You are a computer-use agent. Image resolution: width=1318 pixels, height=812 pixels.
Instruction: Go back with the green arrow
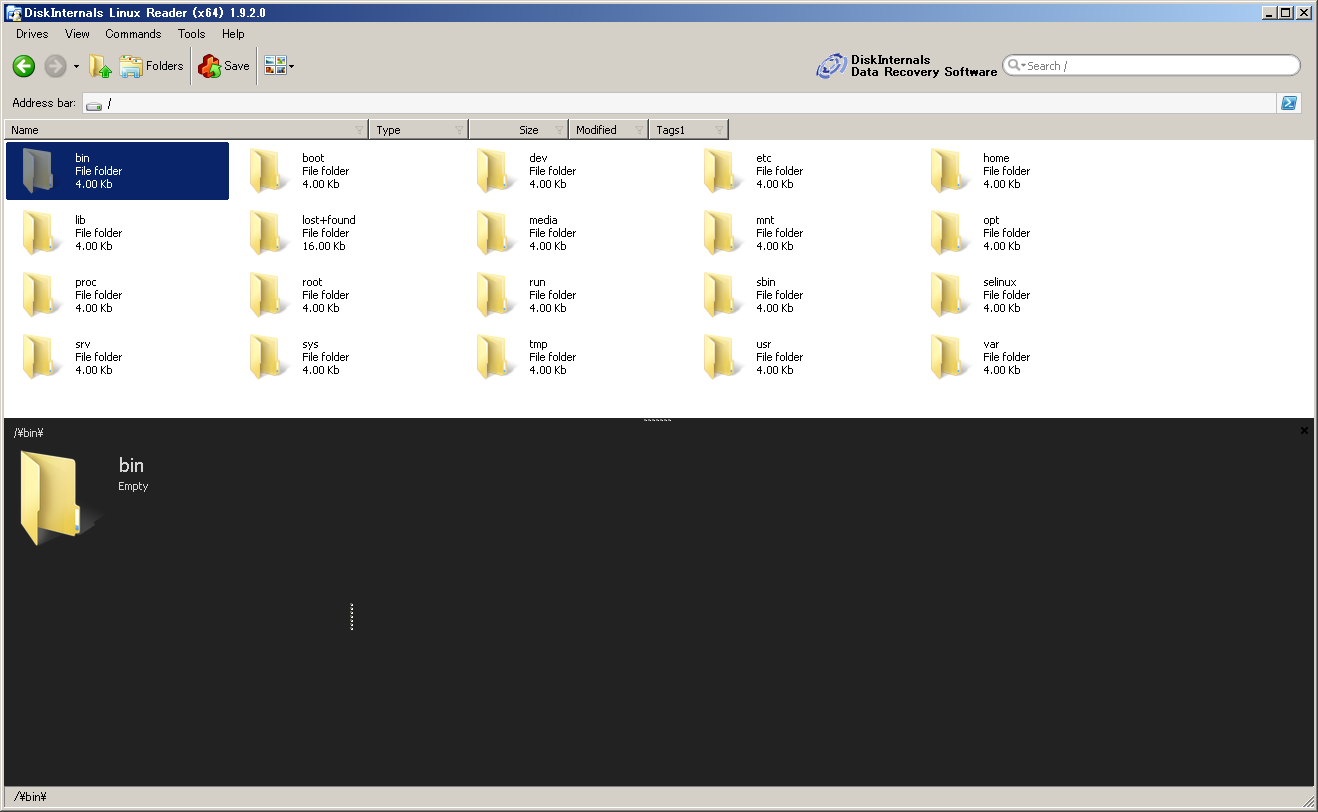(24, 66)
